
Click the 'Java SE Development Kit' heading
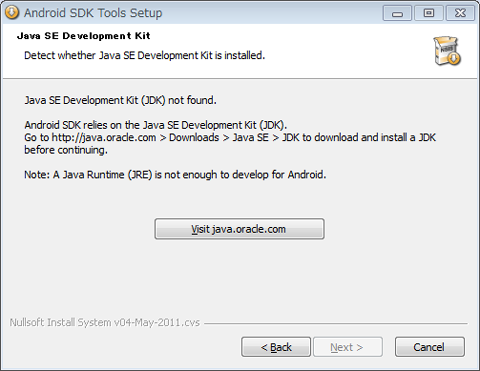pos(84,36)
